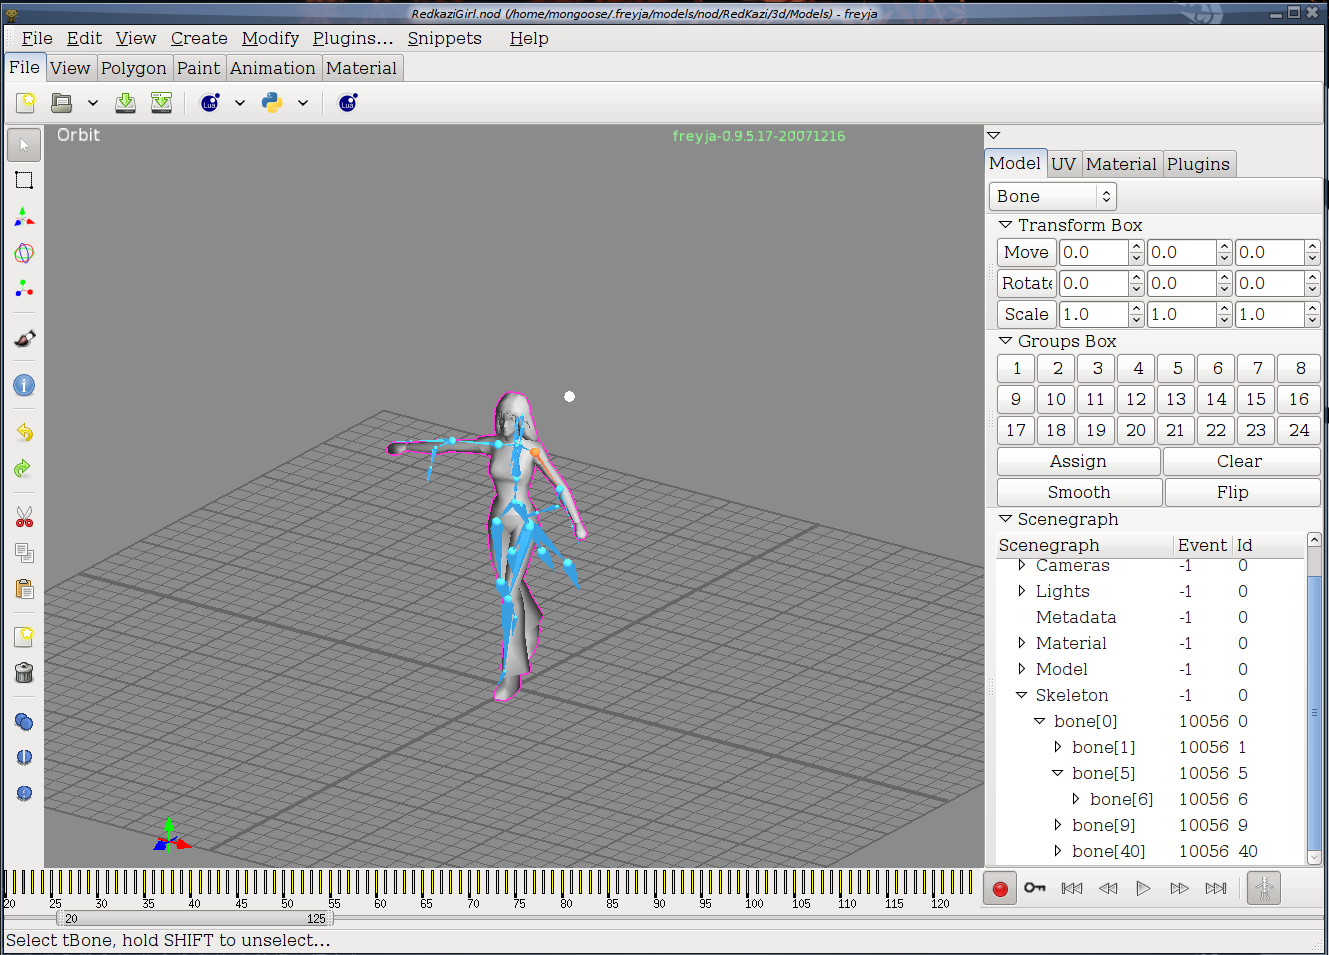
Task: Toggle the red Record button
Action: click(x=1000, y=888)
